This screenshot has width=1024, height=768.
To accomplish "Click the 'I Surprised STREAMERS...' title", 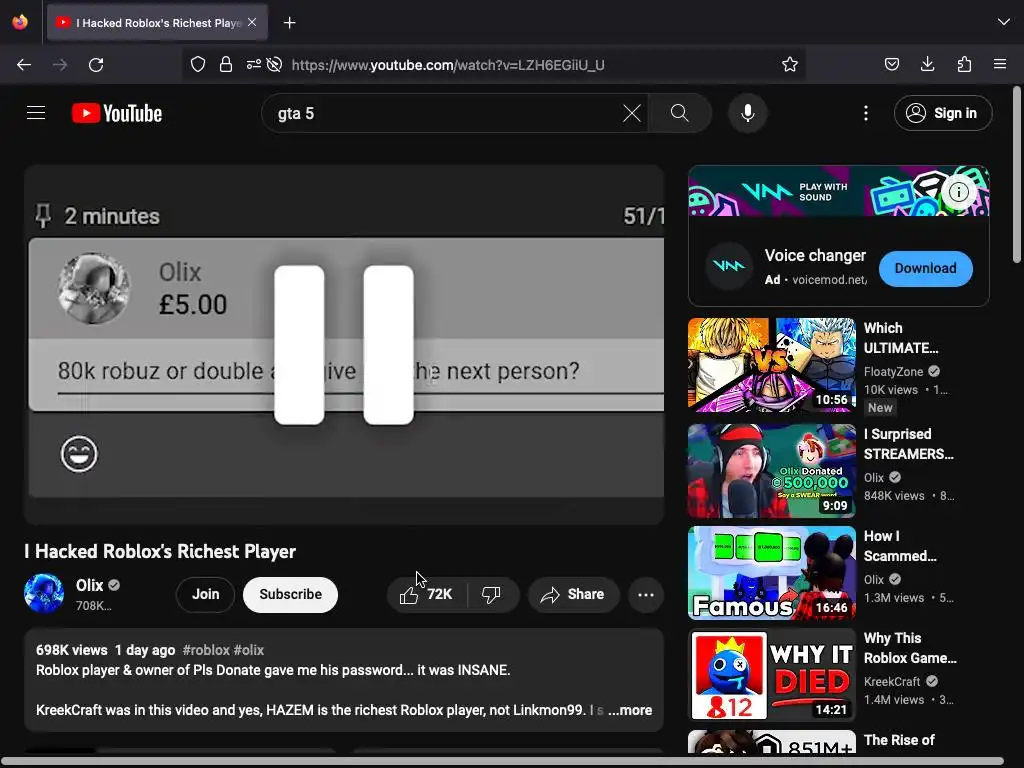I will [x=908, y=443].
